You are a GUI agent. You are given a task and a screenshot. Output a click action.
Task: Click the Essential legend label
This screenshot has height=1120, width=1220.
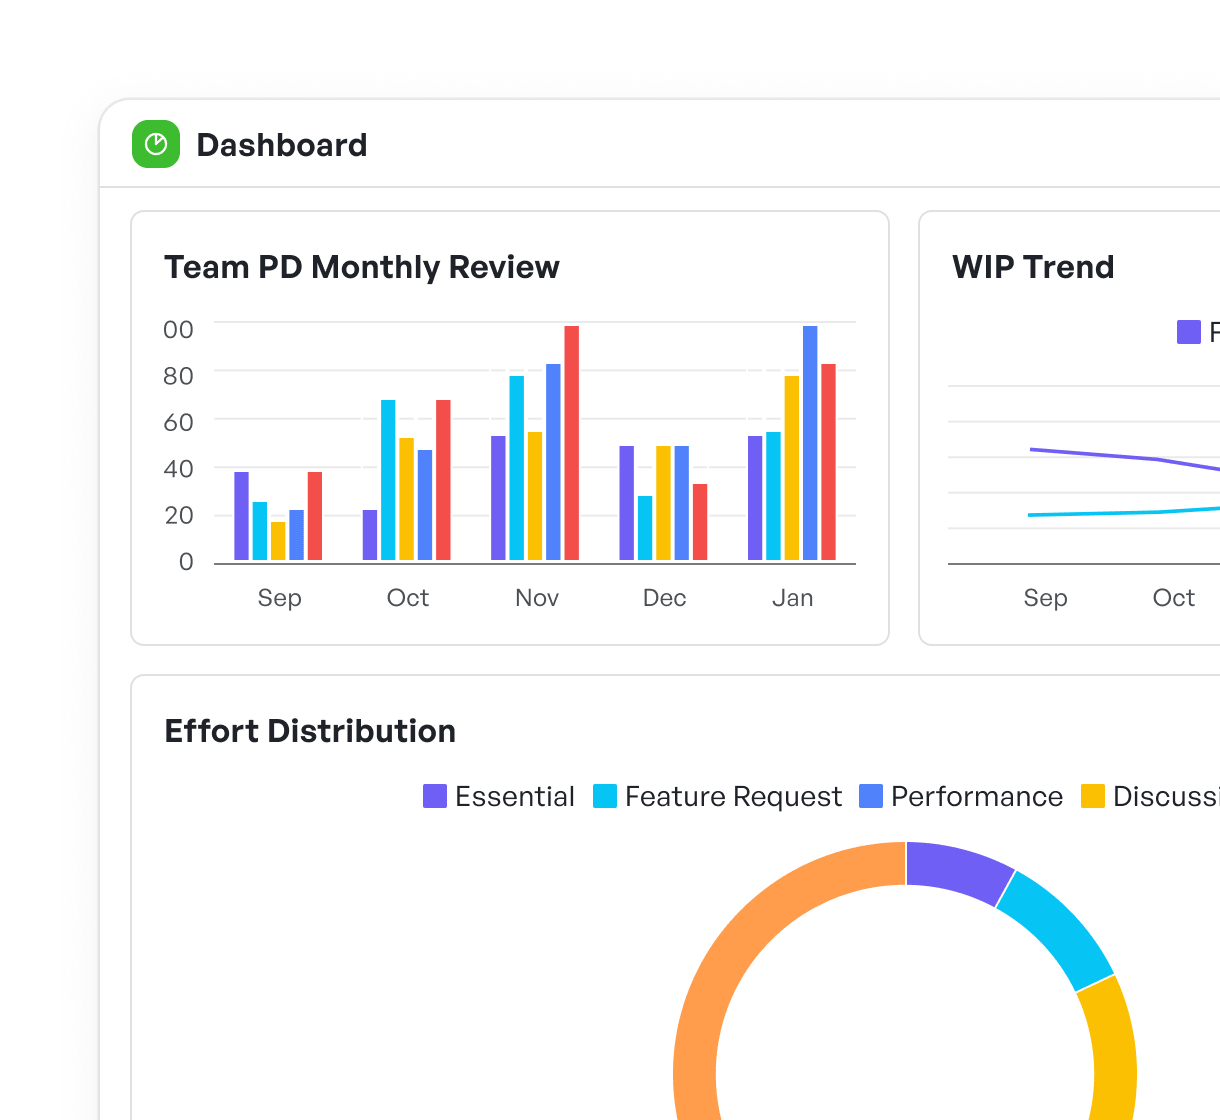tap(515, 796)
